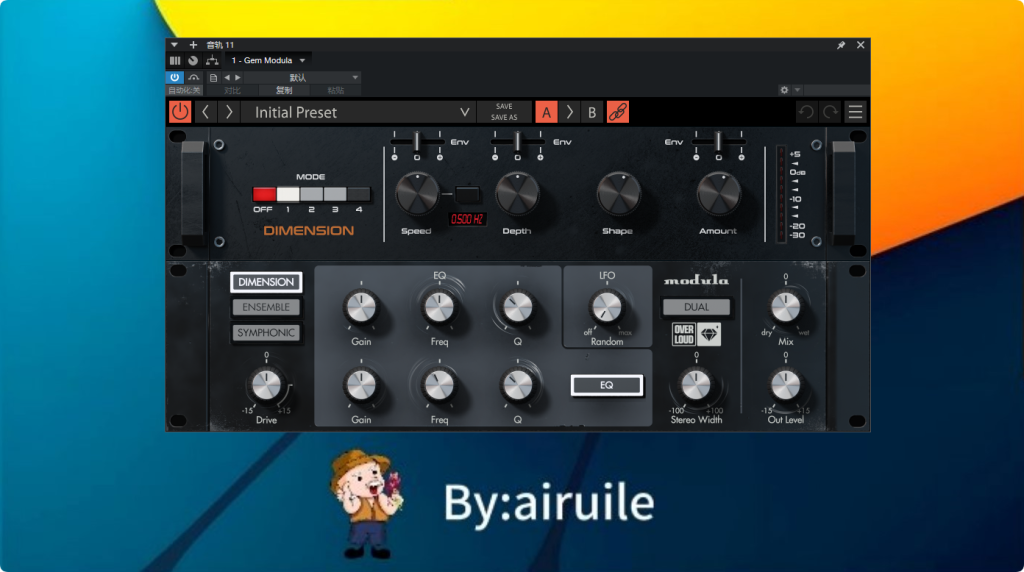Set MODE switch to position 3
The image size is (1024, 572).
click(335, 194)
